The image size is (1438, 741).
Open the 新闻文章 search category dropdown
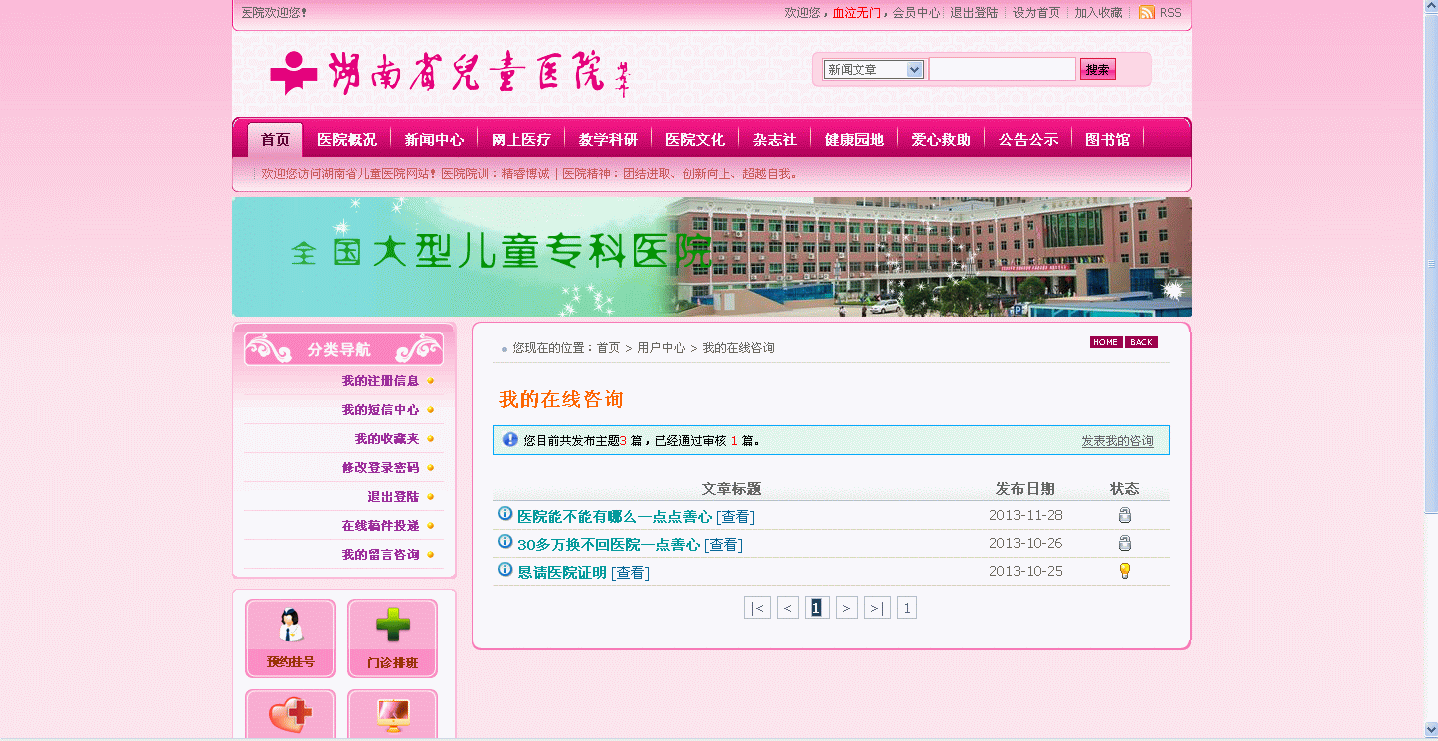tap(872, 70)
